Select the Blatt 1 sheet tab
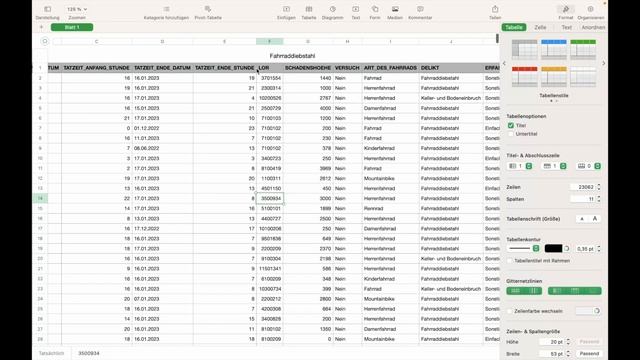The width and height of the screenshot is (640, 360). [72, 27]
